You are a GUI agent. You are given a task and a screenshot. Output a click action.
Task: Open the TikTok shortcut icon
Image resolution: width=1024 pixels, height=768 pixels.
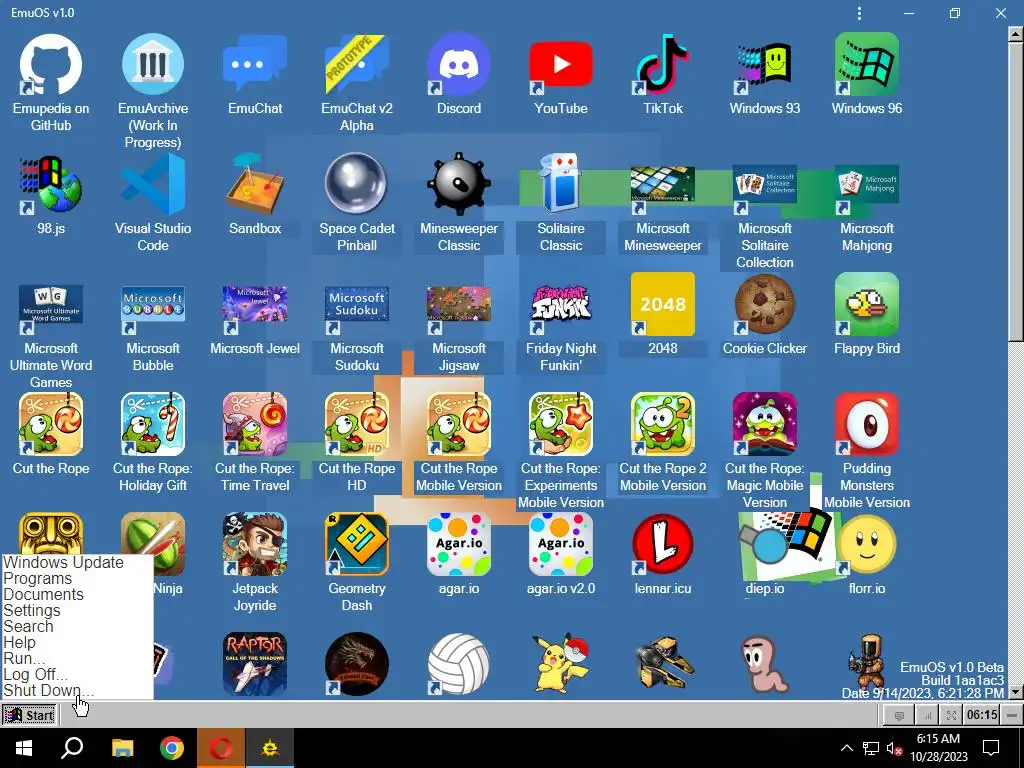click(662, 65)
